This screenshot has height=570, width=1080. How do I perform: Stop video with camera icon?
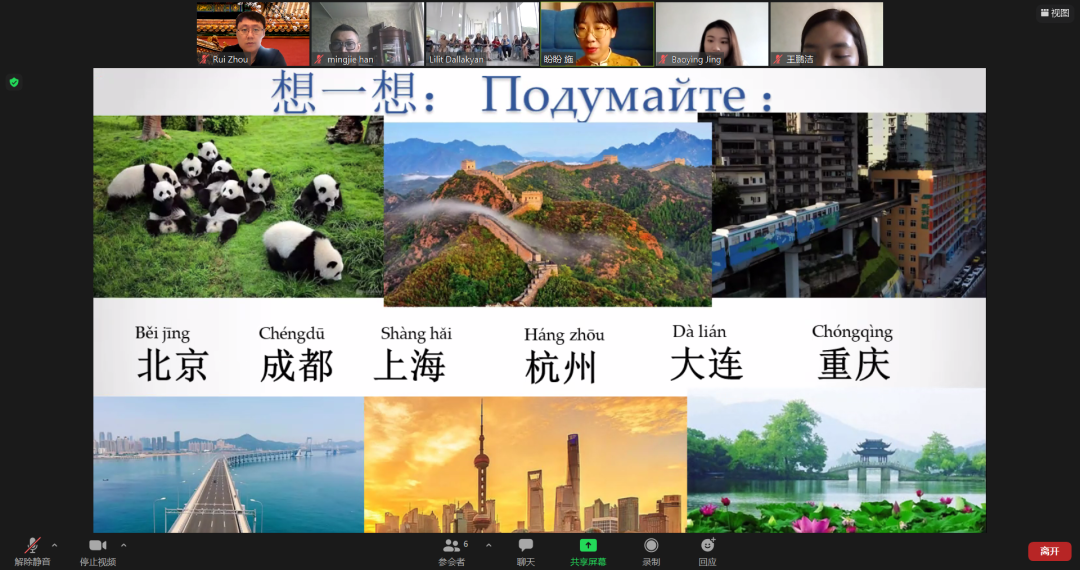tap(98, 551)
